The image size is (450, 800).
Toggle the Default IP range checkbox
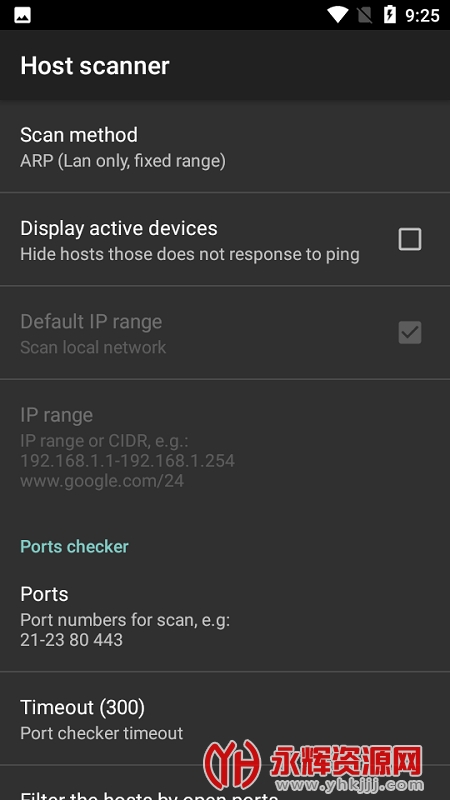click(410, 332)
